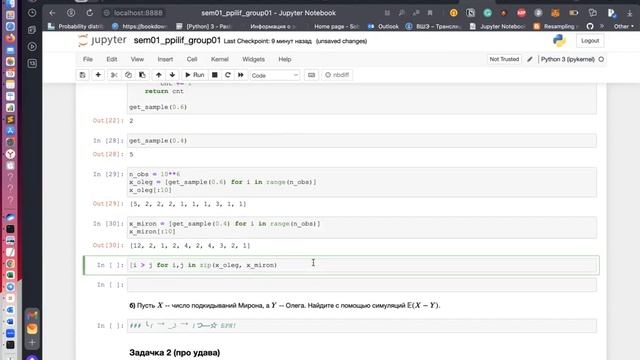Click the n_obs = 10**6 code cell
This screenshot has width=640, height=360.
[362, 182]
